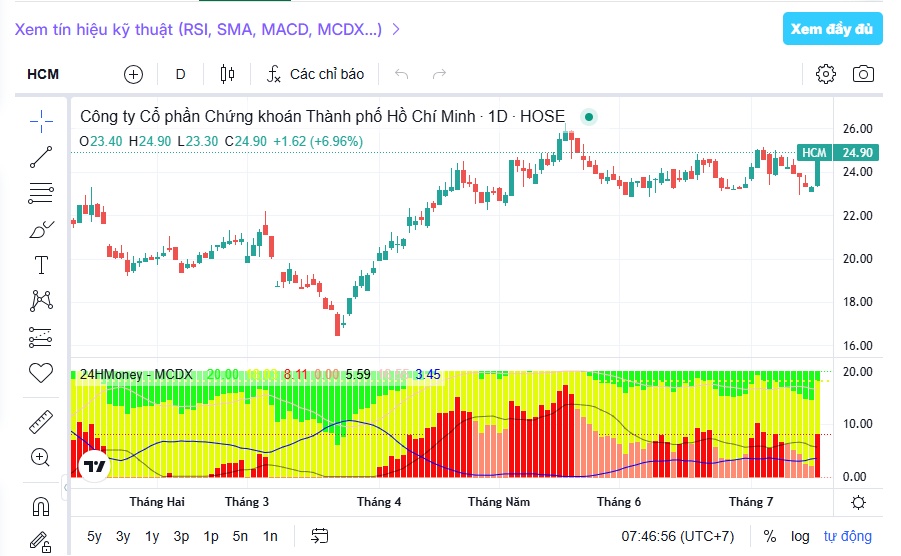Click the 'Xem đầy đủ' button
The height and width of the screenshot is (556, 901).
click(x=832, y=29)
